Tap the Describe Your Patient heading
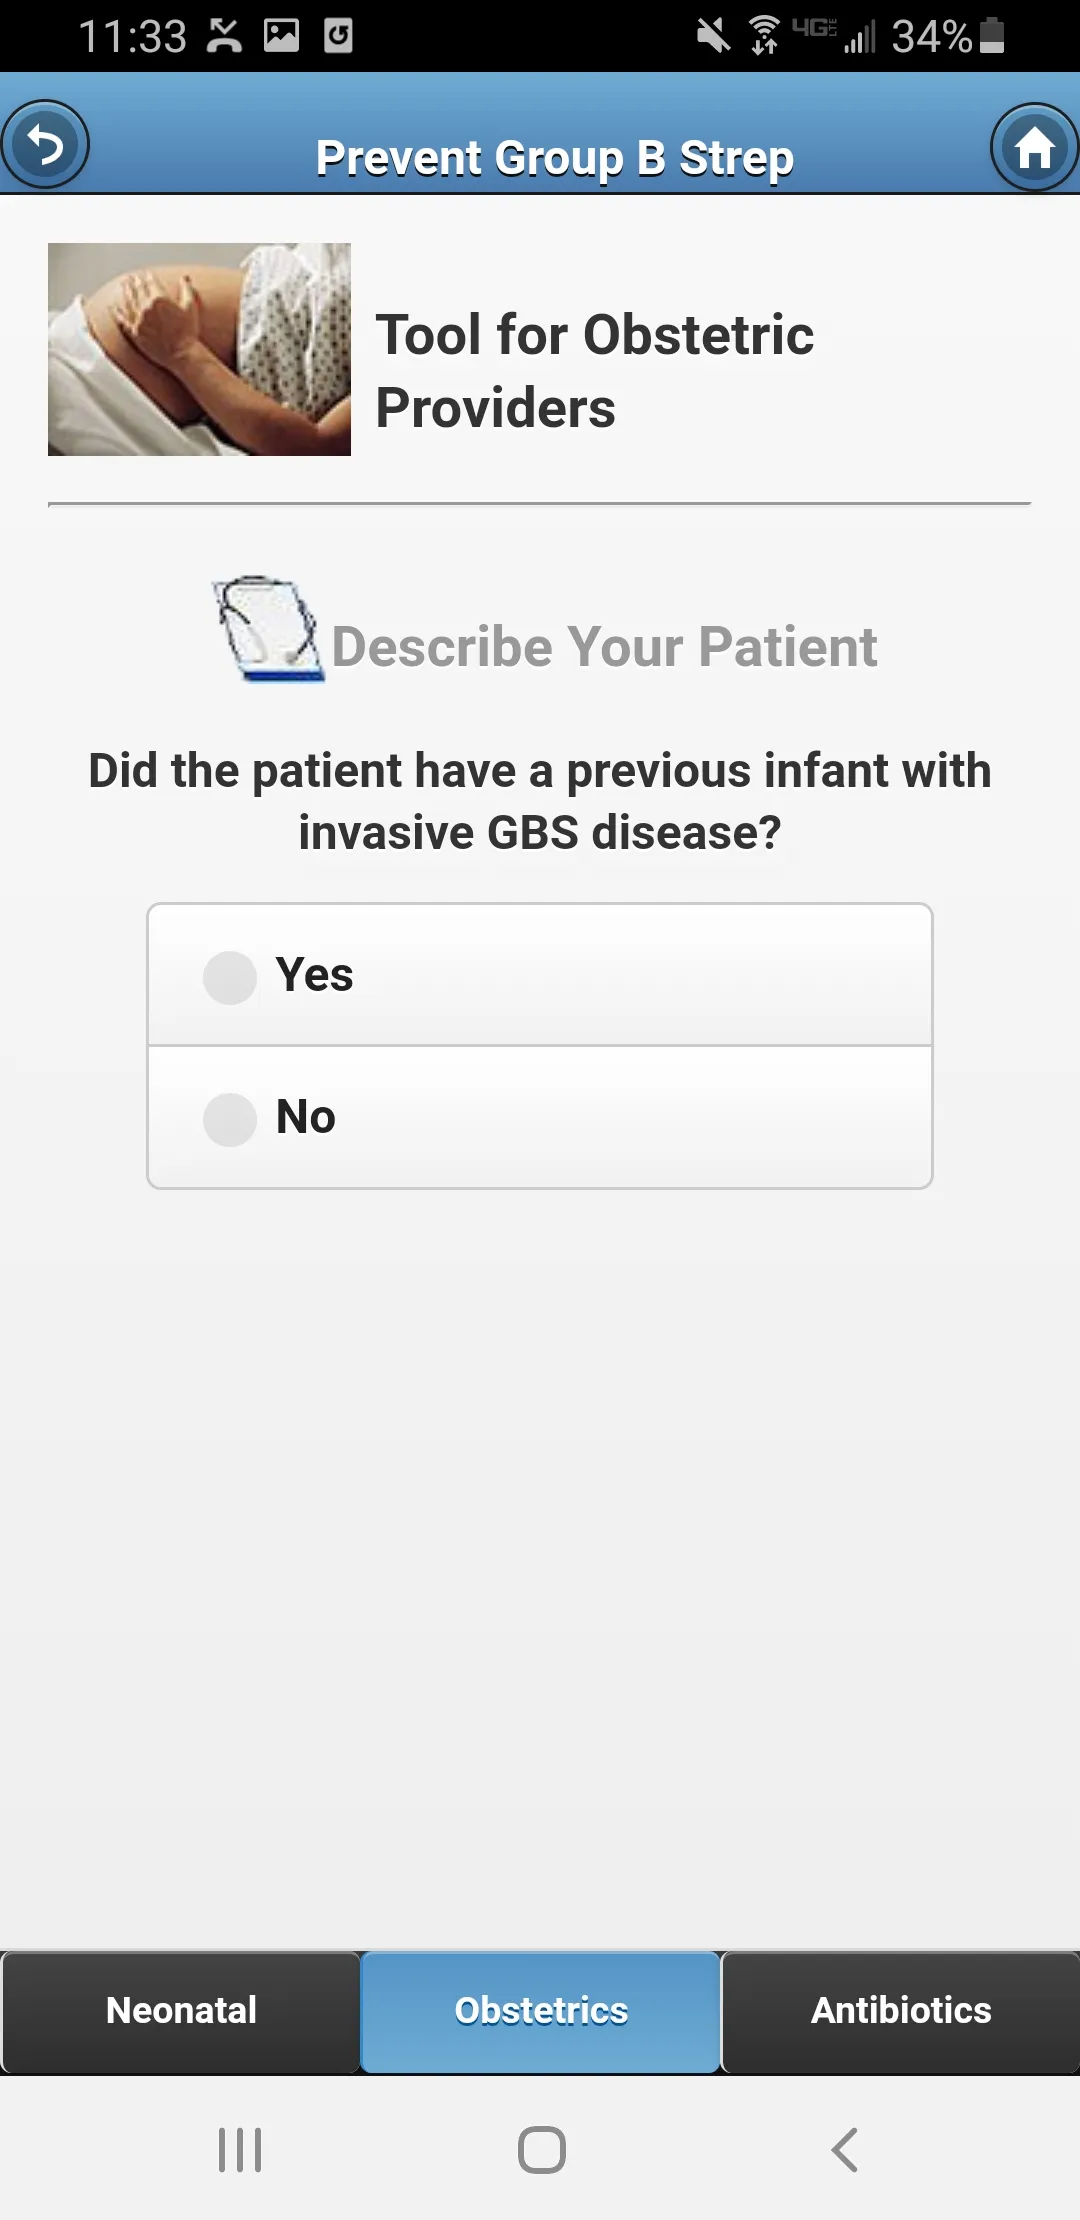This screenshot has width=1080, height=2220. coord(604,646)
